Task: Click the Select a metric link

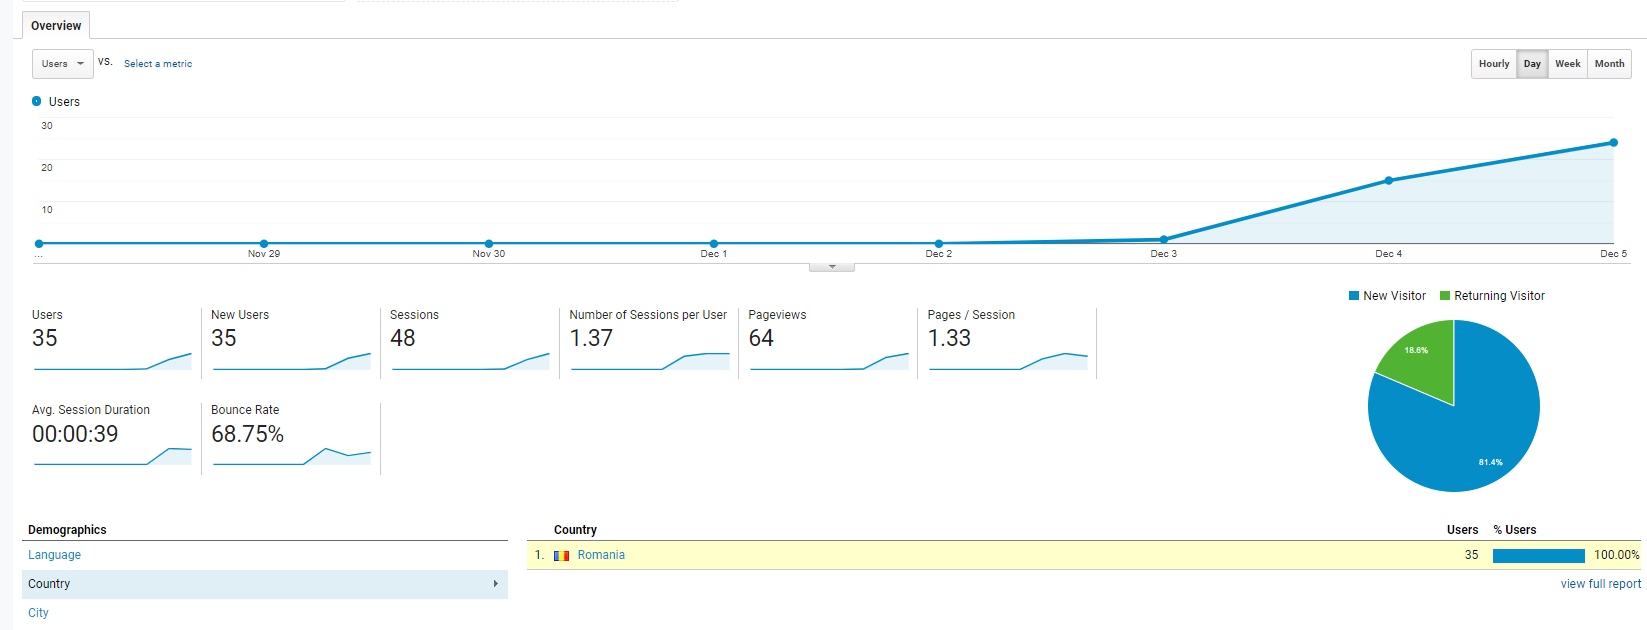Action: coord(158,64)
